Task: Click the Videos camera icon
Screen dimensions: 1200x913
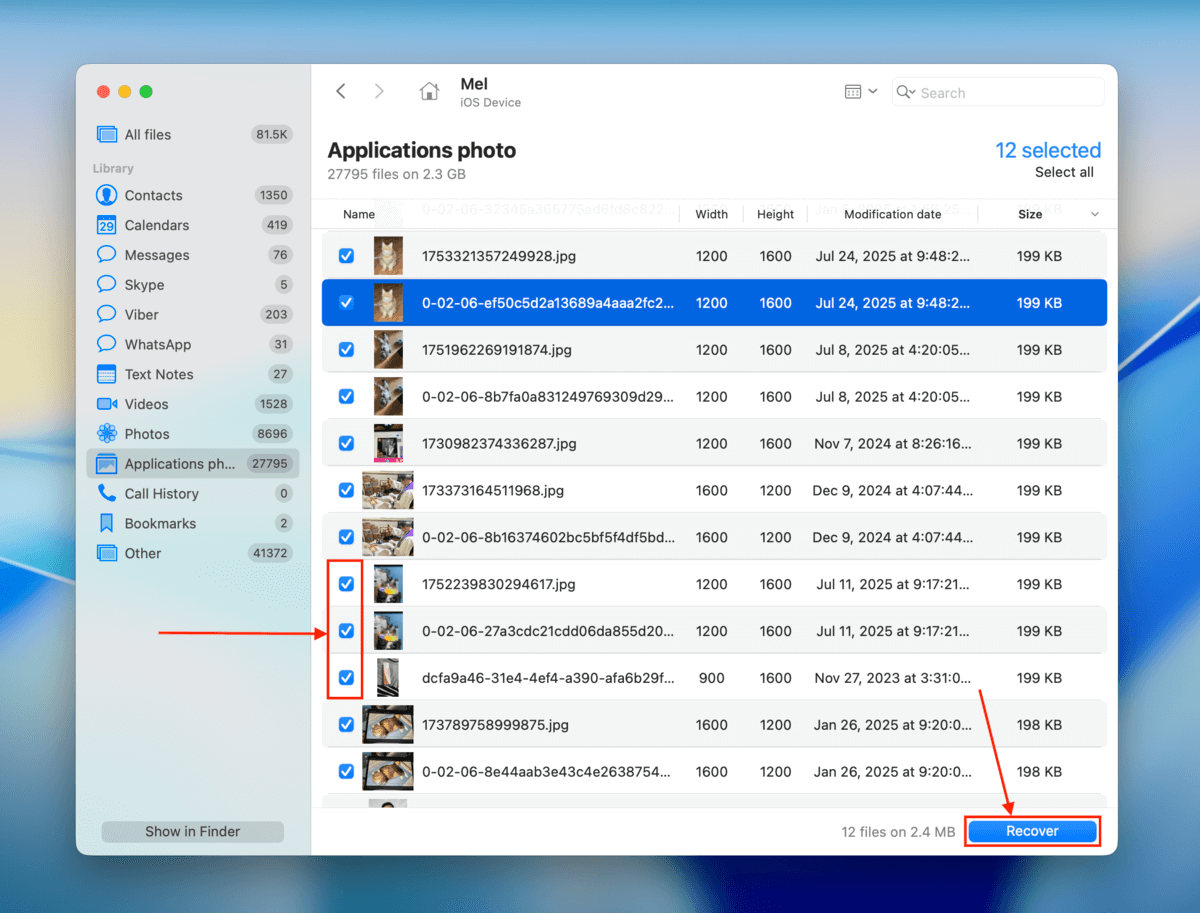Action: tap(107, 404)
